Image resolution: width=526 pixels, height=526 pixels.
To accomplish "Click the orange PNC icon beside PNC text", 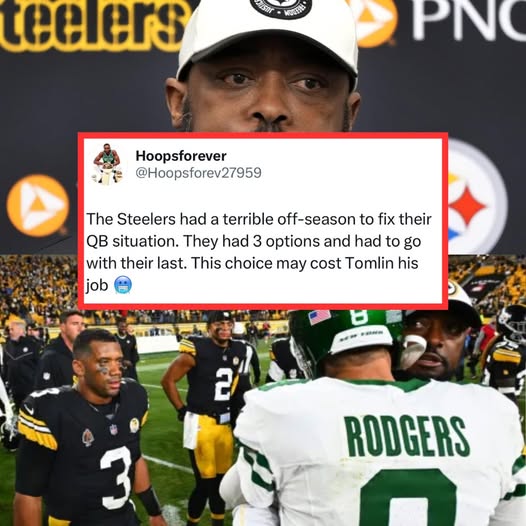I will point(376,21).
